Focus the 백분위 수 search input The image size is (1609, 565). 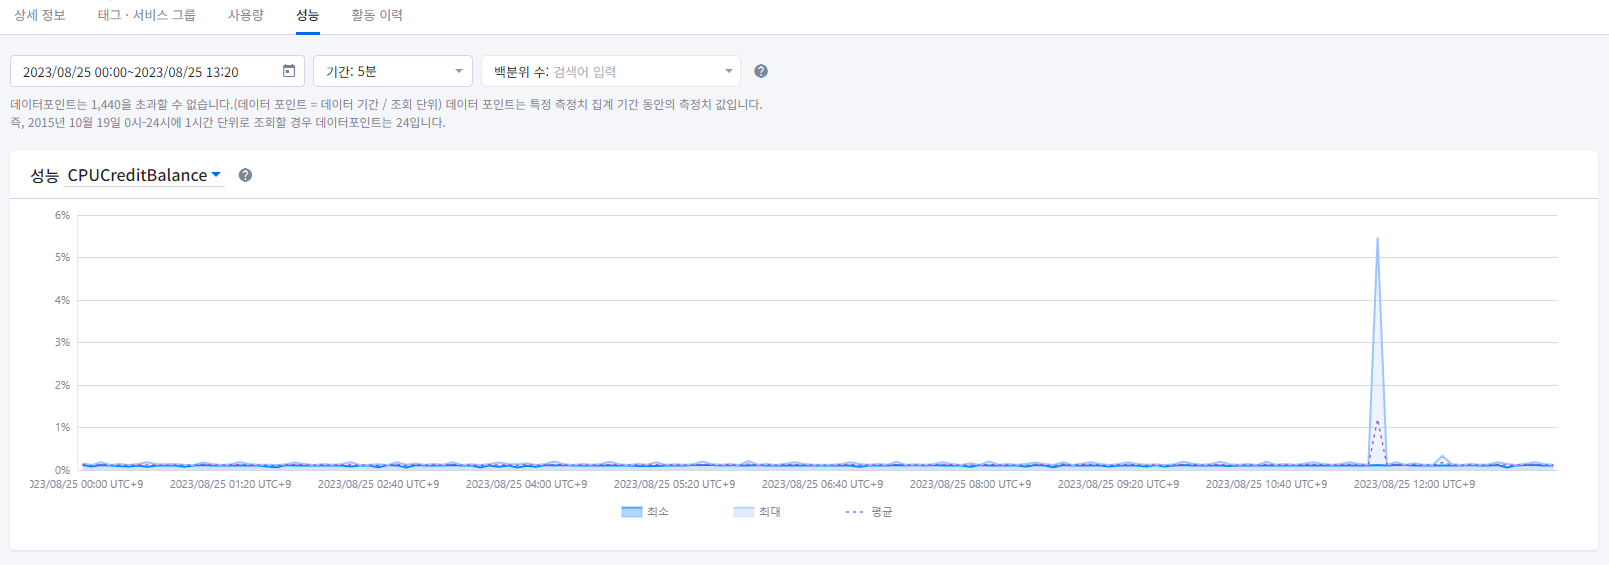(633, 72)
